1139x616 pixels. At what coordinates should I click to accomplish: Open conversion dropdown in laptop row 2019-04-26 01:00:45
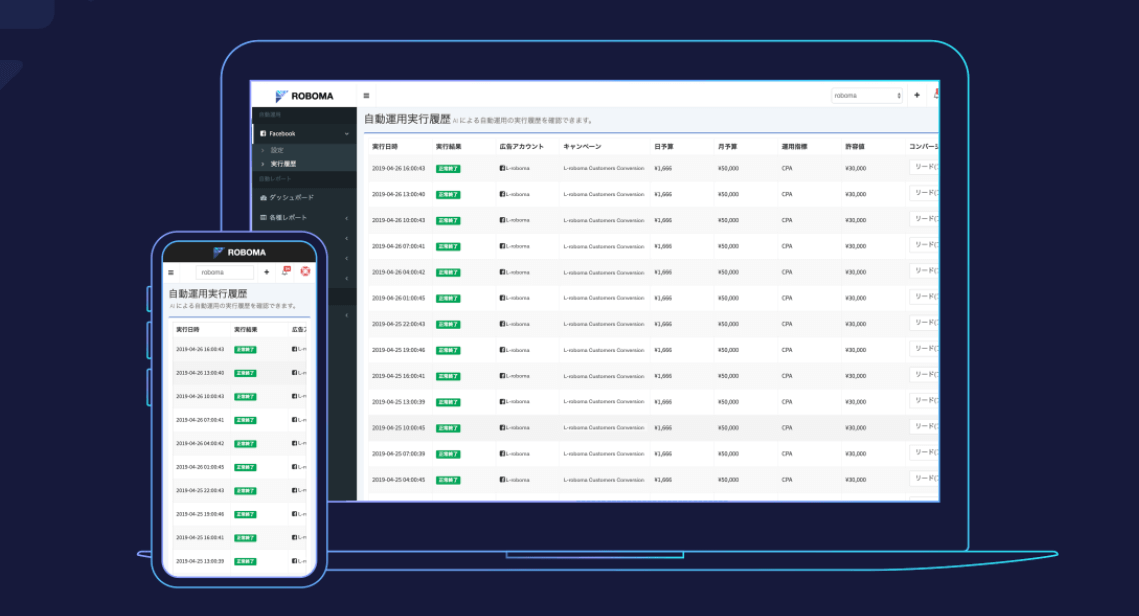click(924, 297)
